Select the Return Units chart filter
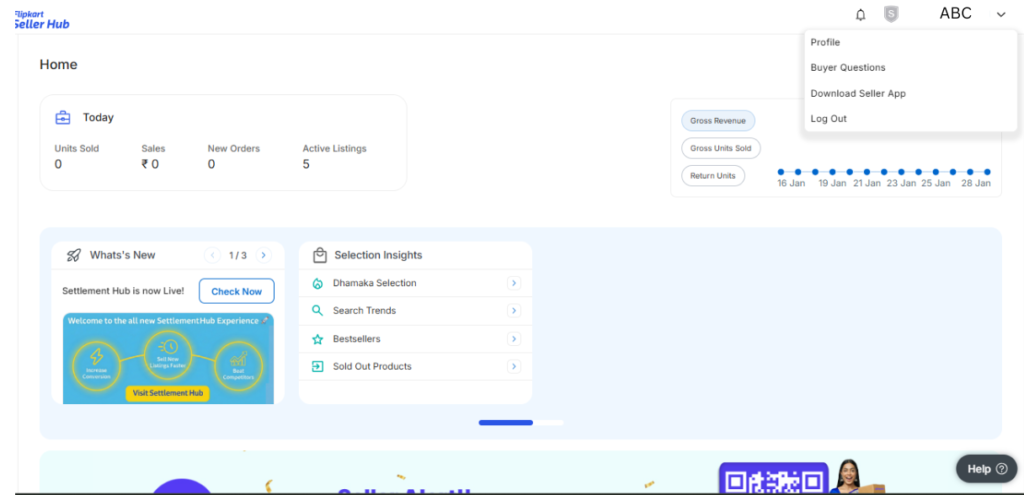 712,176
